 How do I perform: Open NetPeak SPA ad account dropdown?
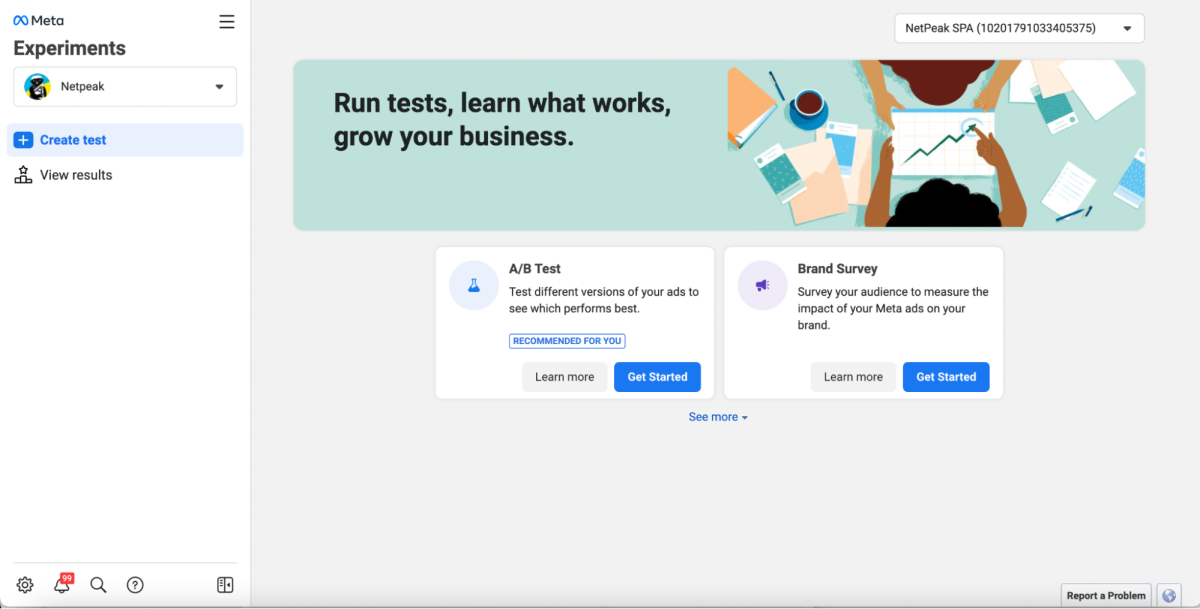tap(1019, 28)
